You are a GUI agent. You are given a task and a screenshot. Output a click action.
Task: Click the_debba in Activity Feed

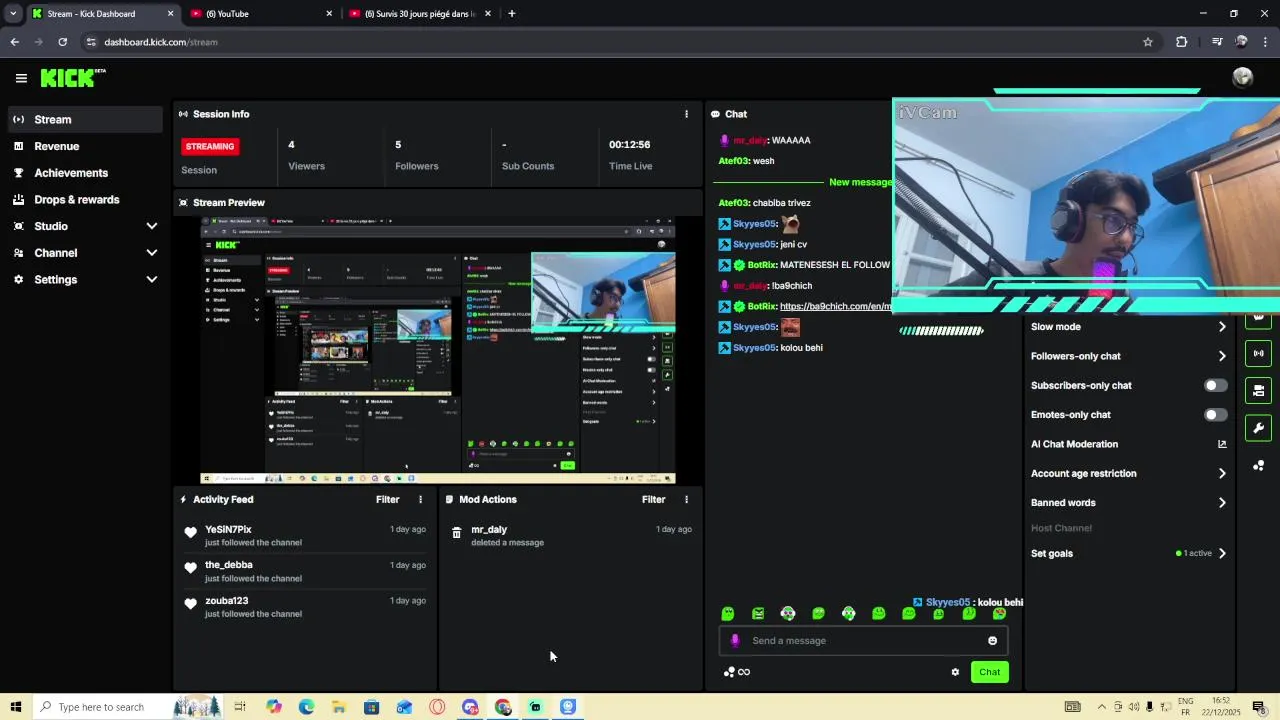click(x=229, y=565)
